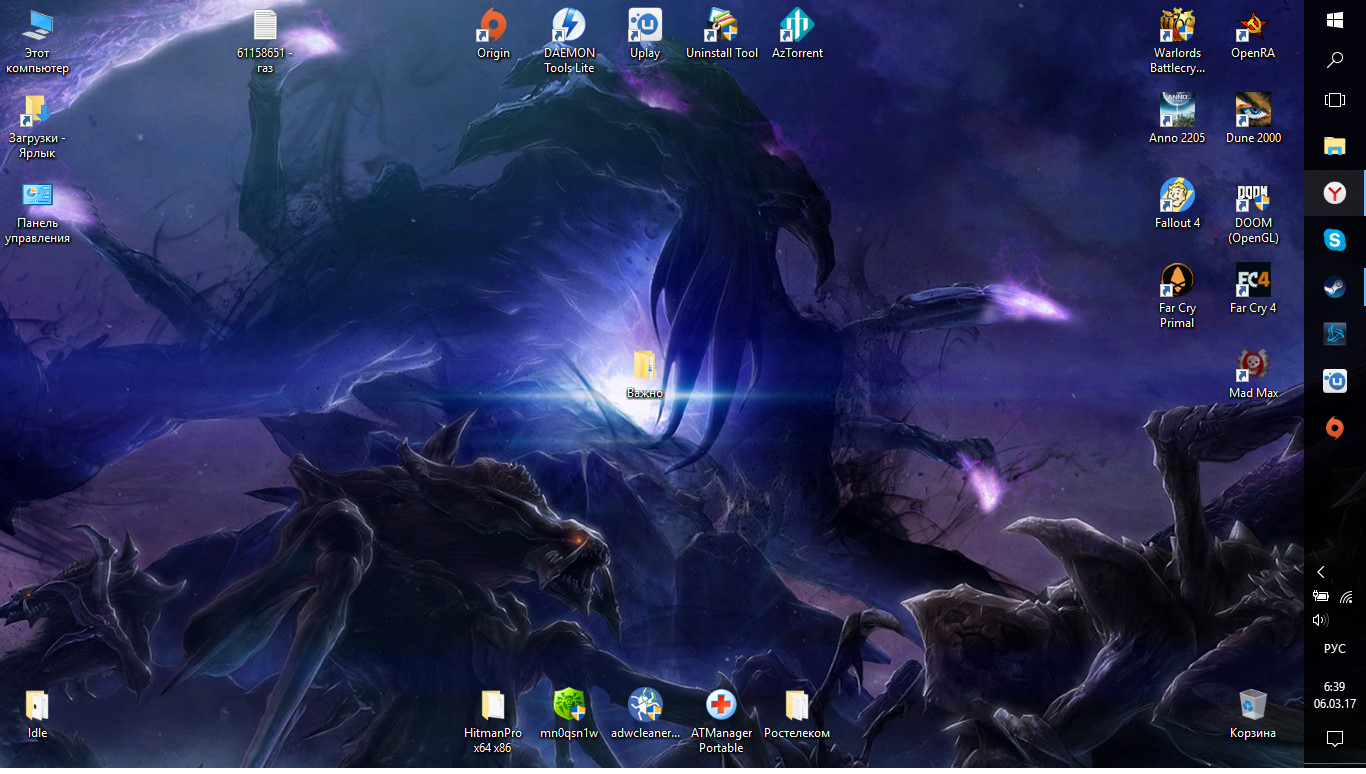Open the clock showing 6:39 06.03.17
This screenshot has height=774, width=1366.
point(1335,695)
